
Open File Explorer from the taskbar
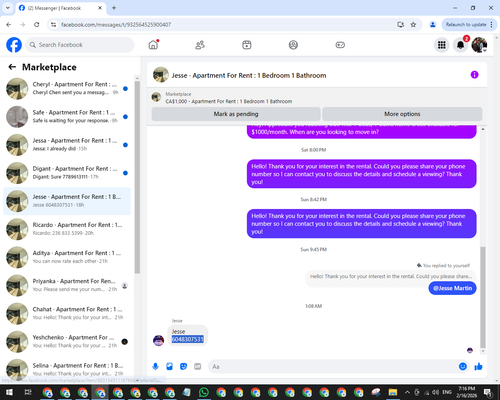coord(393,392)
